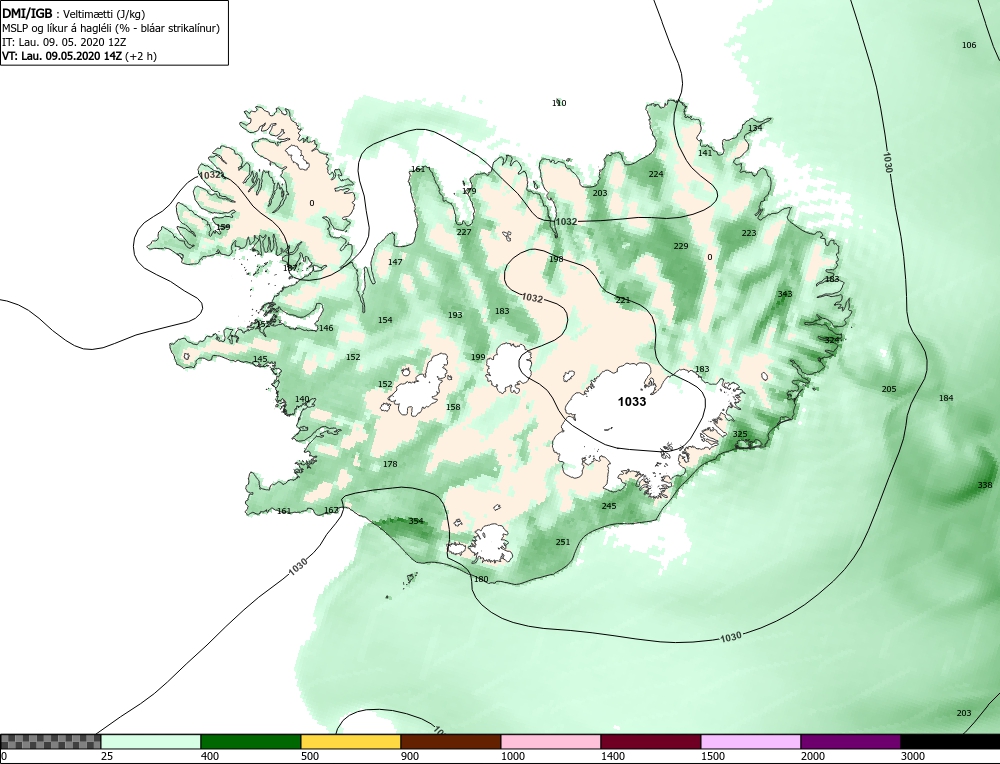
Task: Click the offshore map value "338"
Action: [985, 485]
